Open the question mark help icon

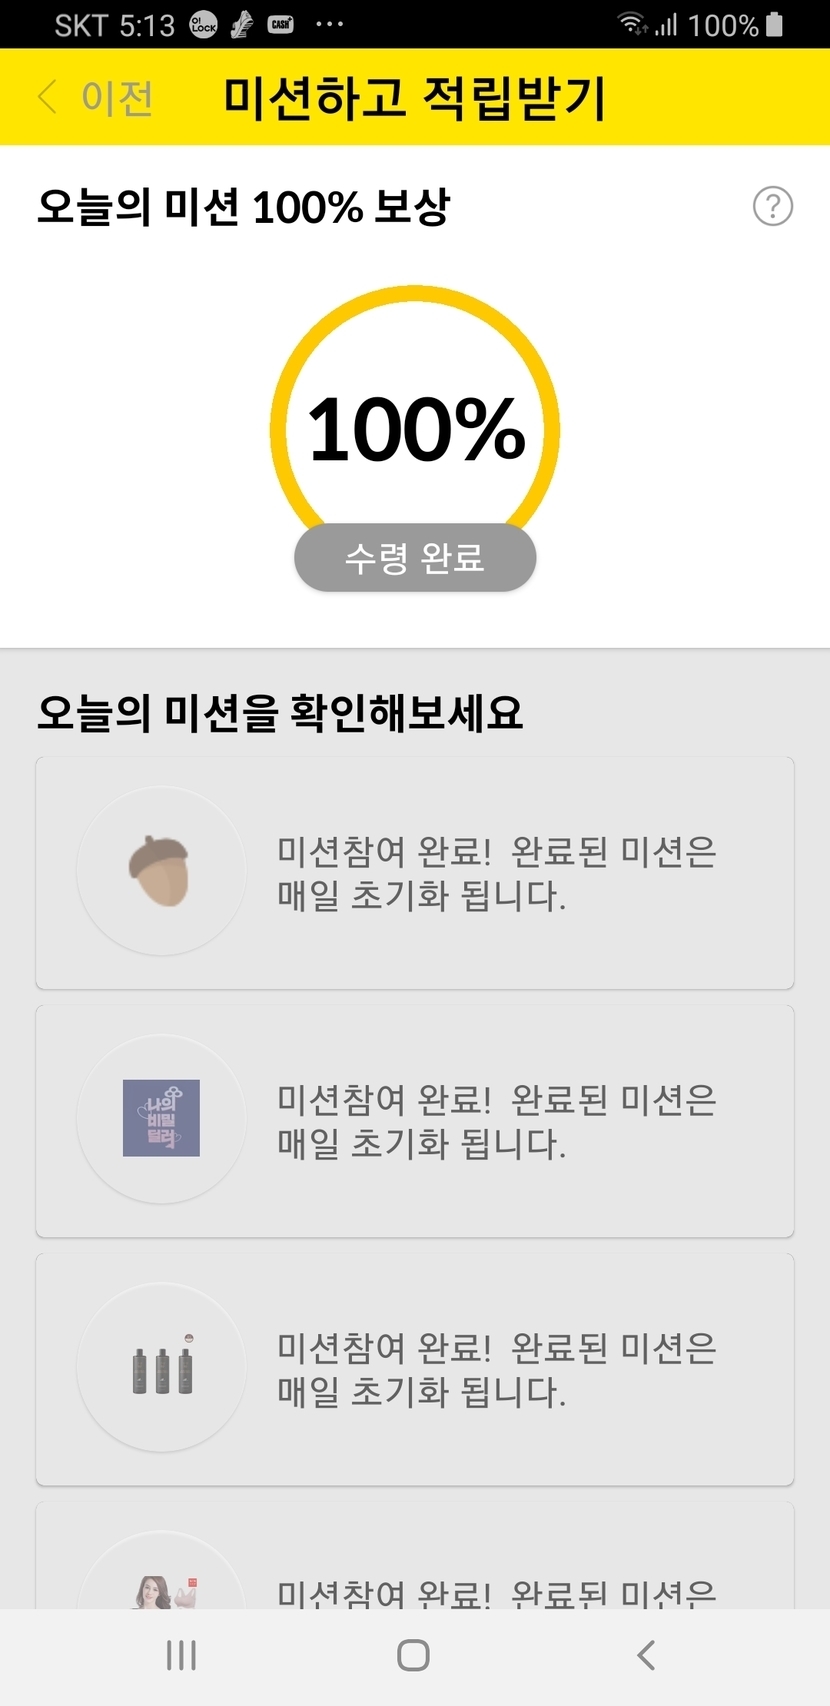tap(772, 207)
